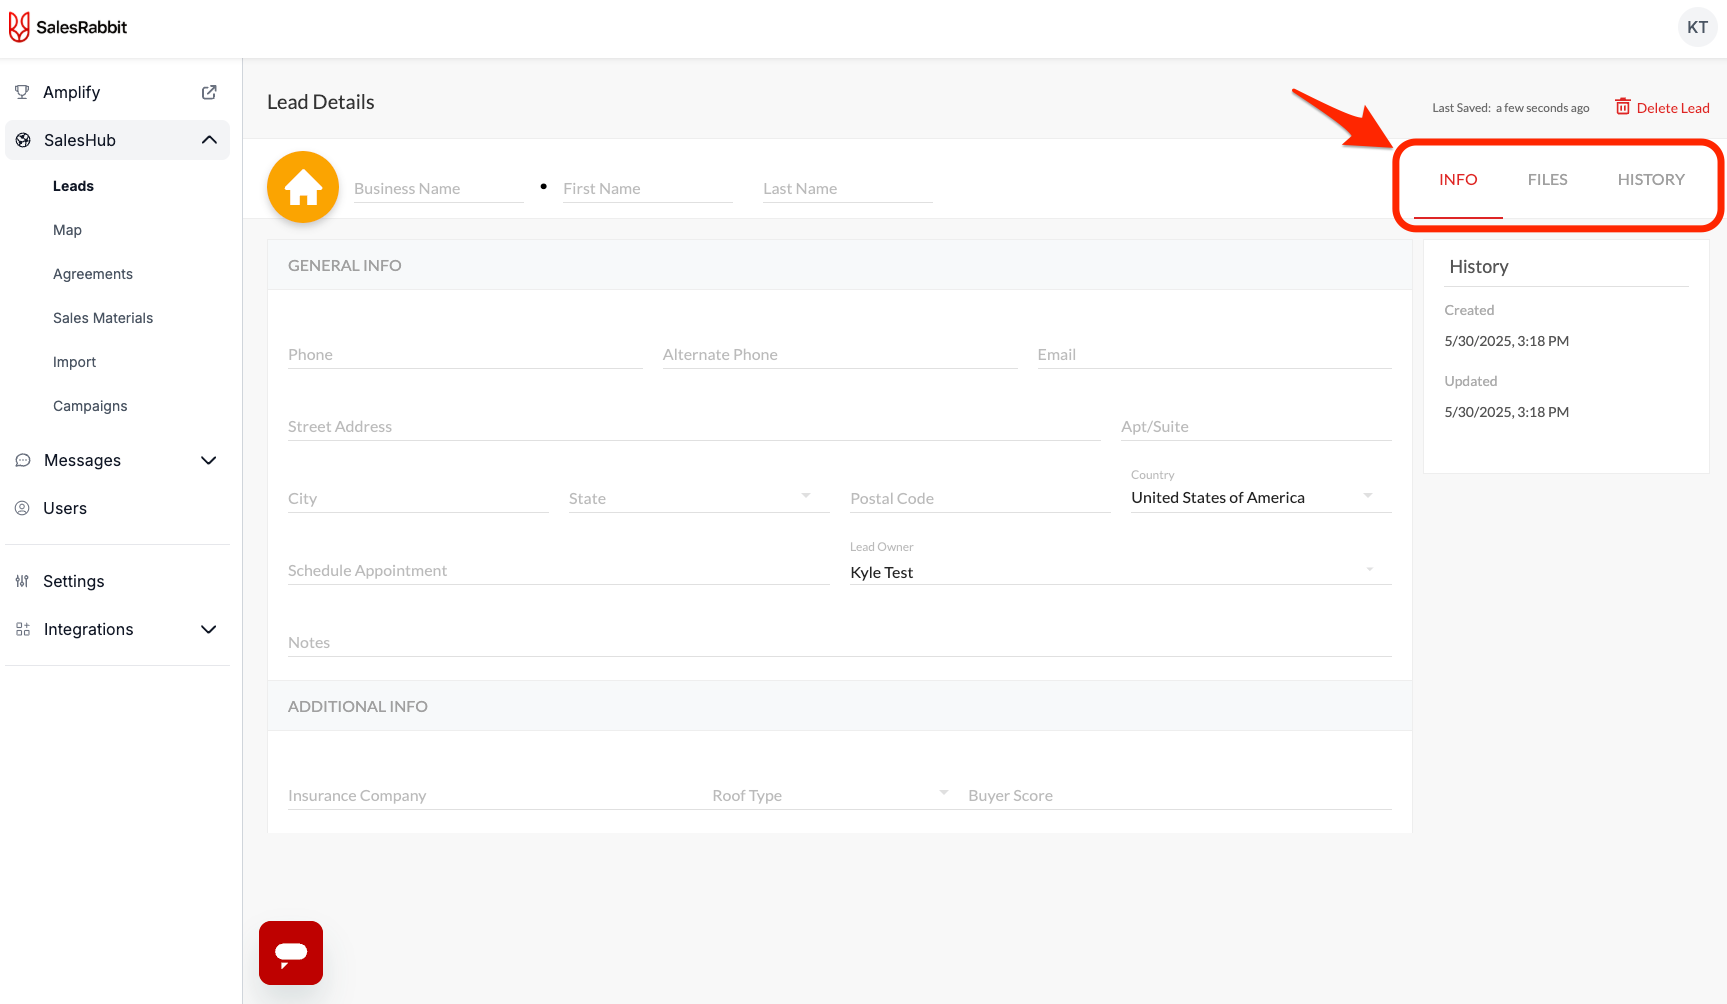The height and width of the screenshot is (1004, 1727).
Task: Open the KT user avatar menu
Action: coord(1697,27)
